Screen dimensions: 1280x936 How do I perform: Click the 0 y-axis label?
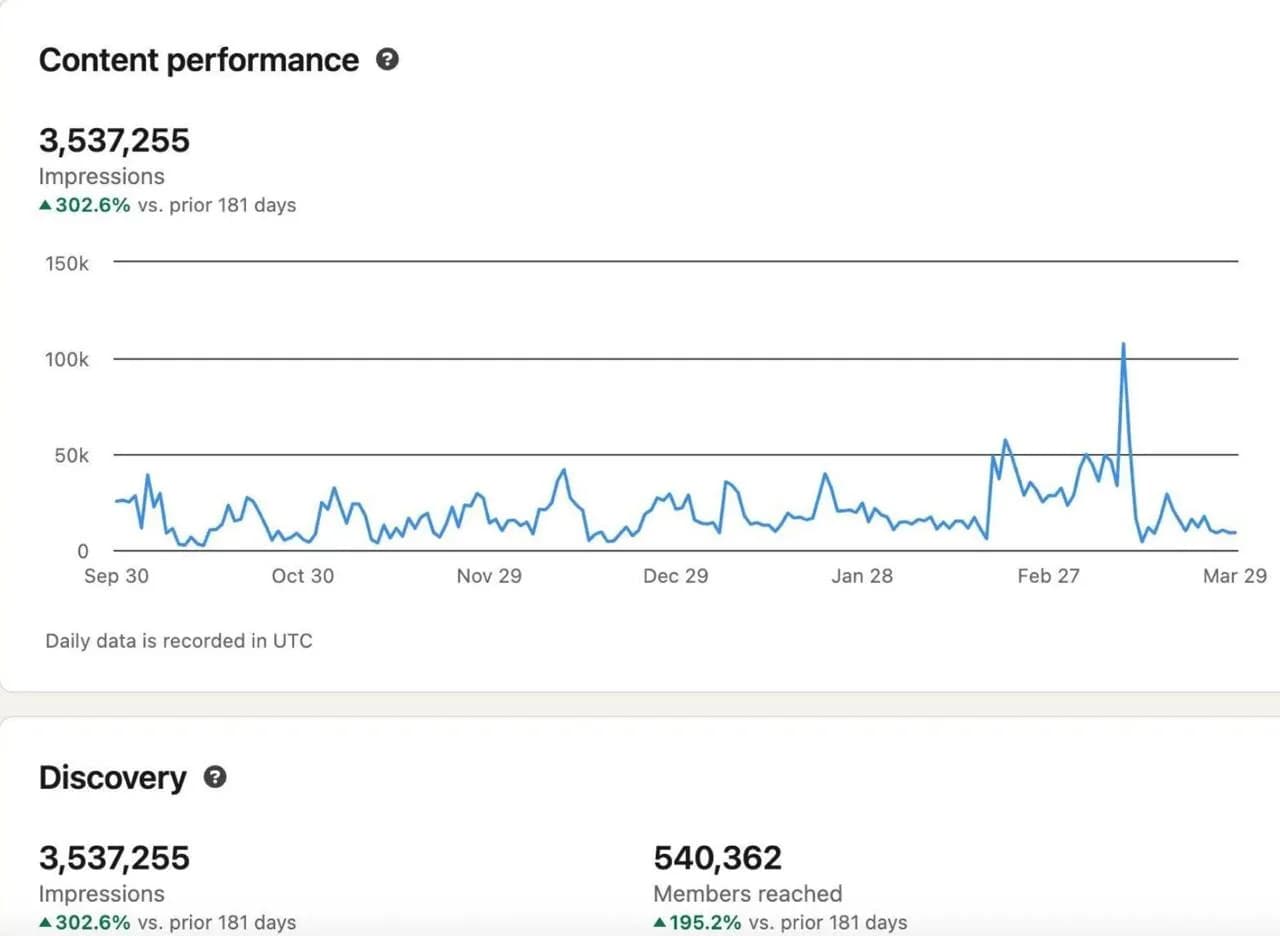[x=83, y=551]
